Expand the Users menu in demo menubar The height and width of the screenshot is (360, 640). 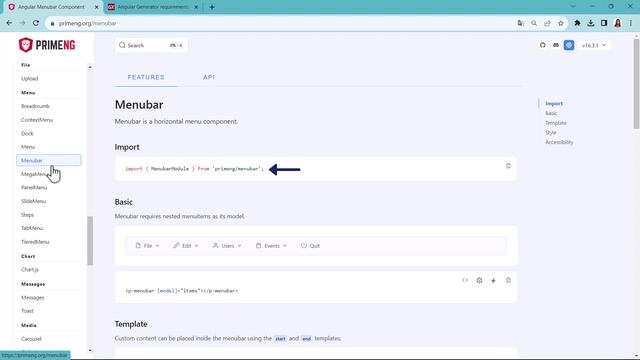tap(227, 246)
